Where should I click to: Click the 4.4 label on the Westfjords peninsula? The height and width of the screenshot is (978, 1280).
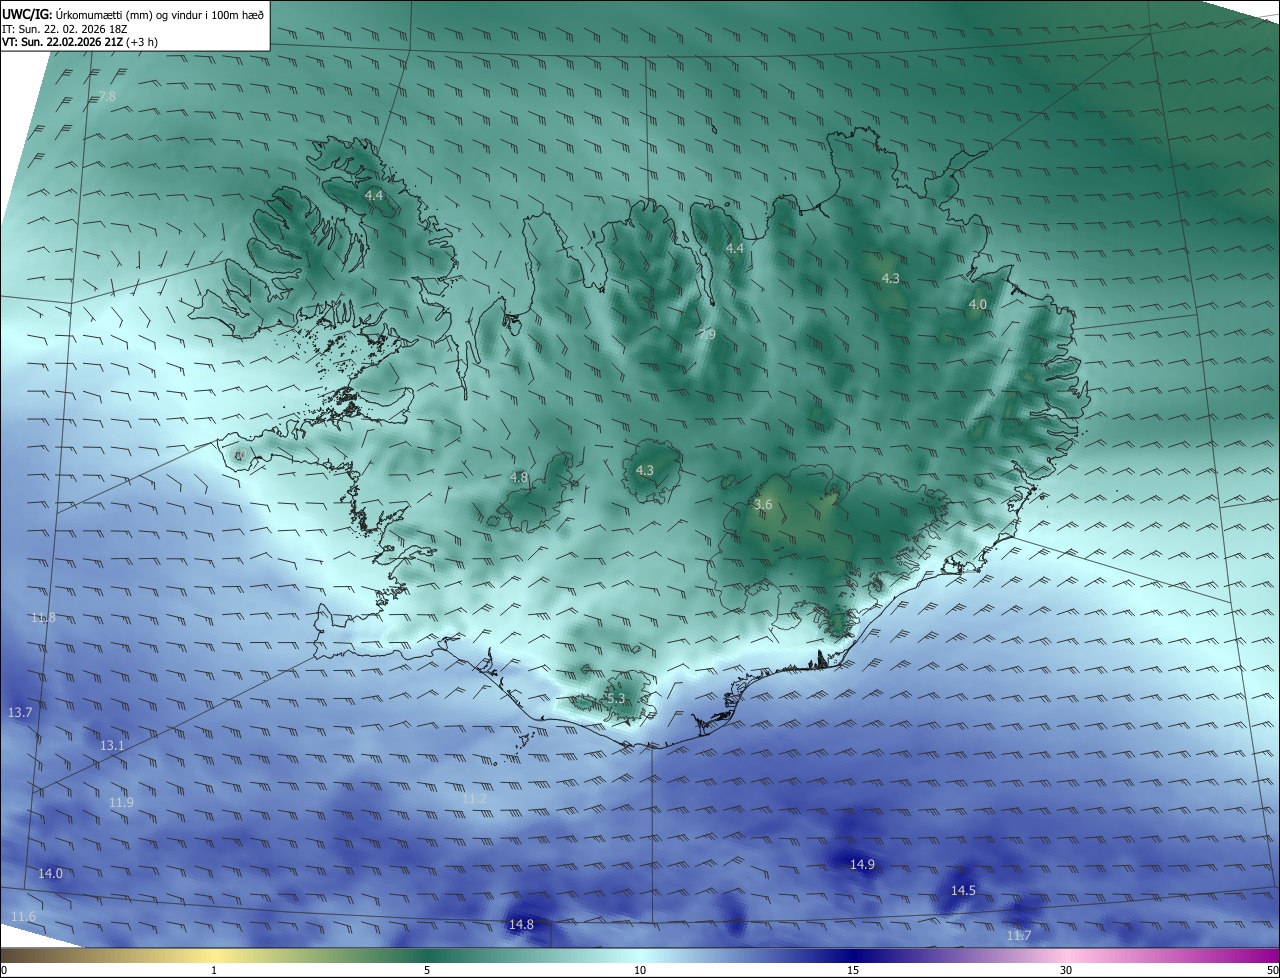pos(374,195)
